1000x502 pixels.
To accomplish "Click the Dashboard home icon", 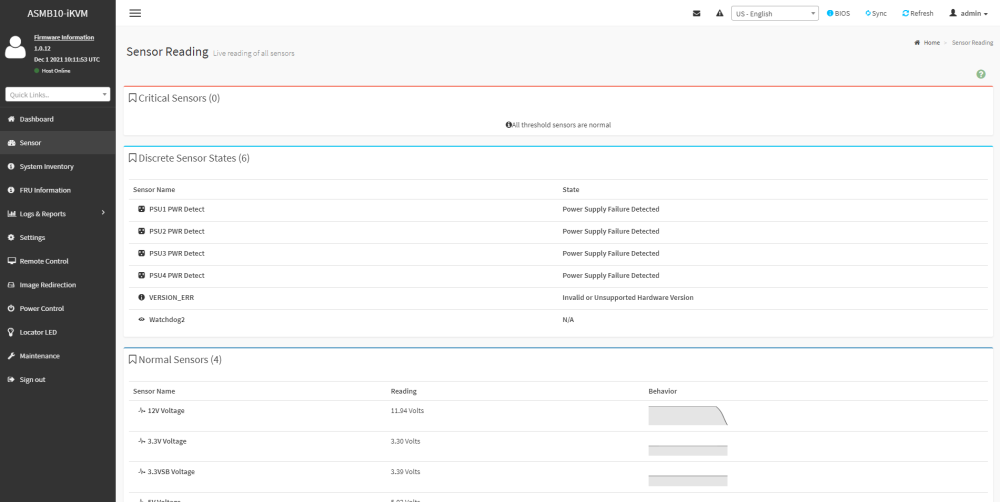I will 11,119.
